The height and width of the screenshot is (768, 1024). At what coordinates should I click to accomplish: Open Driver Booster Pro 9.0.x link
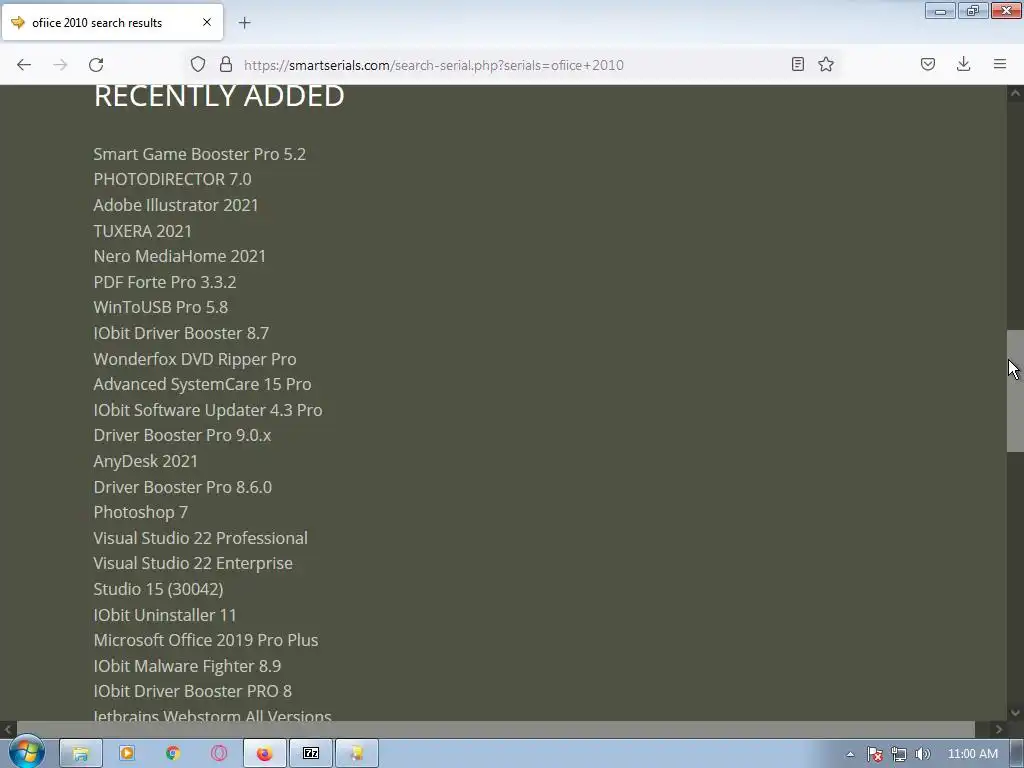click(x=182, y=435)
